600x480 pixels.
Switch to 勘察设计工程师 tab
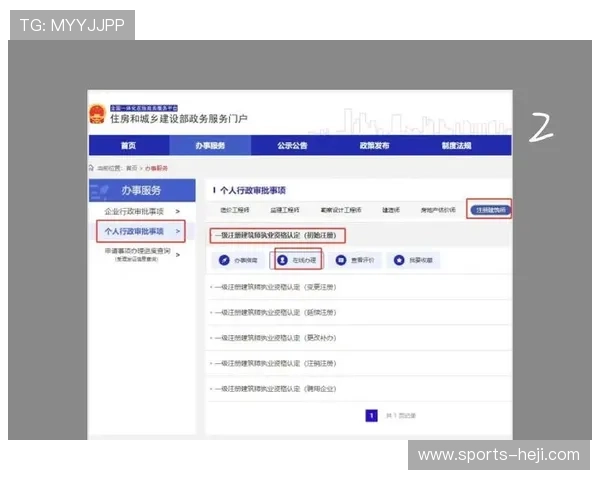click(x=341, y=210)
